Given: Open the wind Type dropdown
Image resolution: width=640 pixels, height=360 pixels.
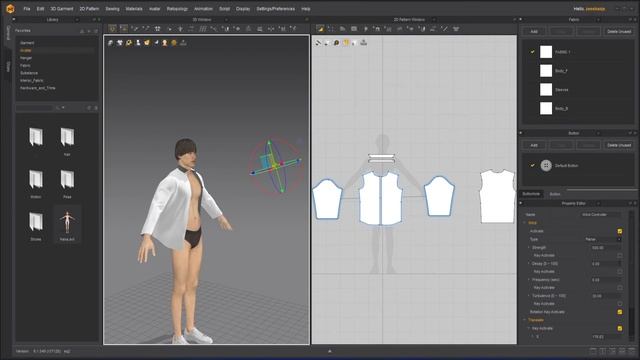Looking at the screenshot, I should pyautogui.click(x=603, y=239).
